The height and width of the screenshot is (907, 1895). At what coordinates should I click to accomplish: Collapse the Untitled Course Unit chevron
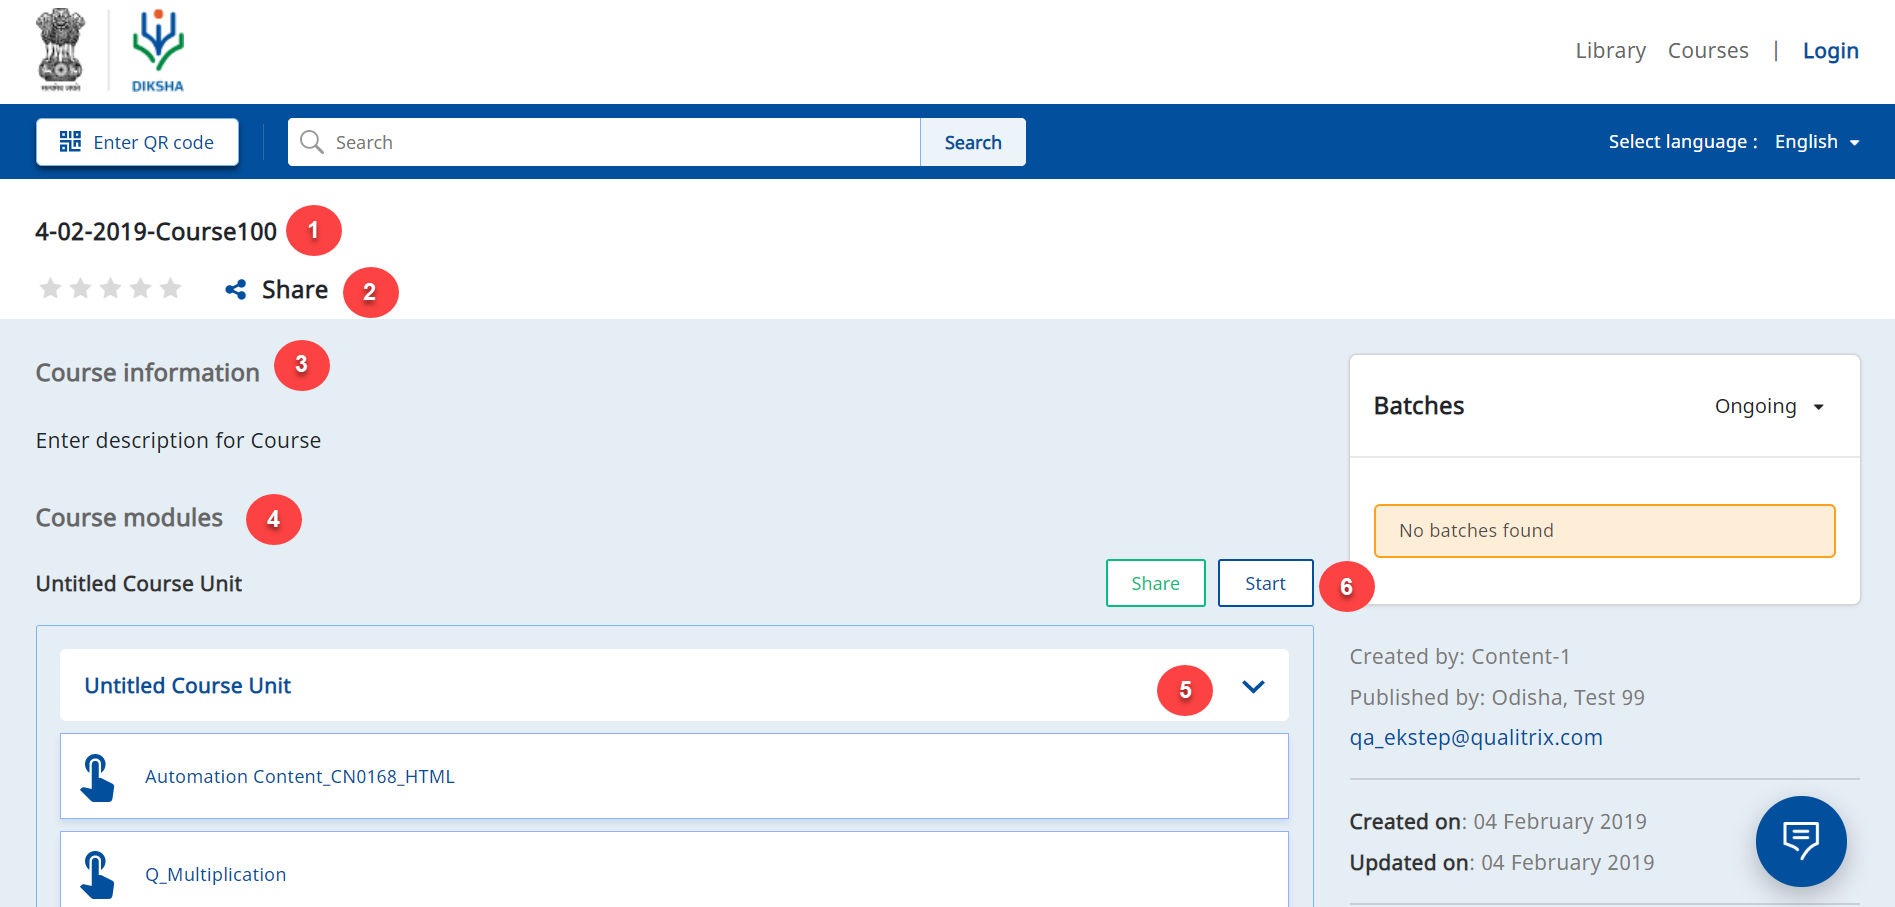coord(1253,686)
